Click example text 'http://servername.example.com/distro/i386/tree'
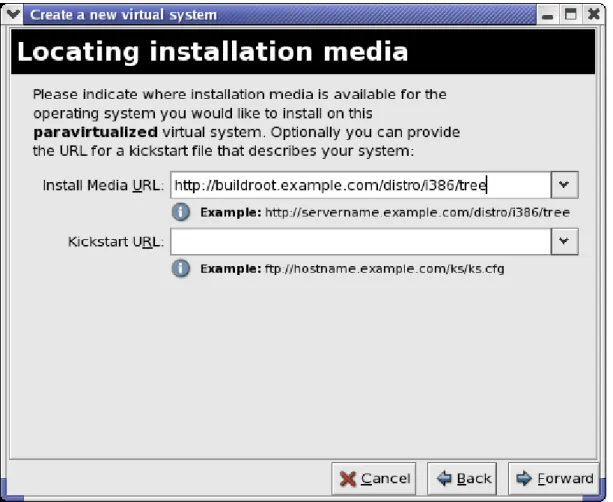This screenshot has height=502, width=613. [x=417, y=213]
